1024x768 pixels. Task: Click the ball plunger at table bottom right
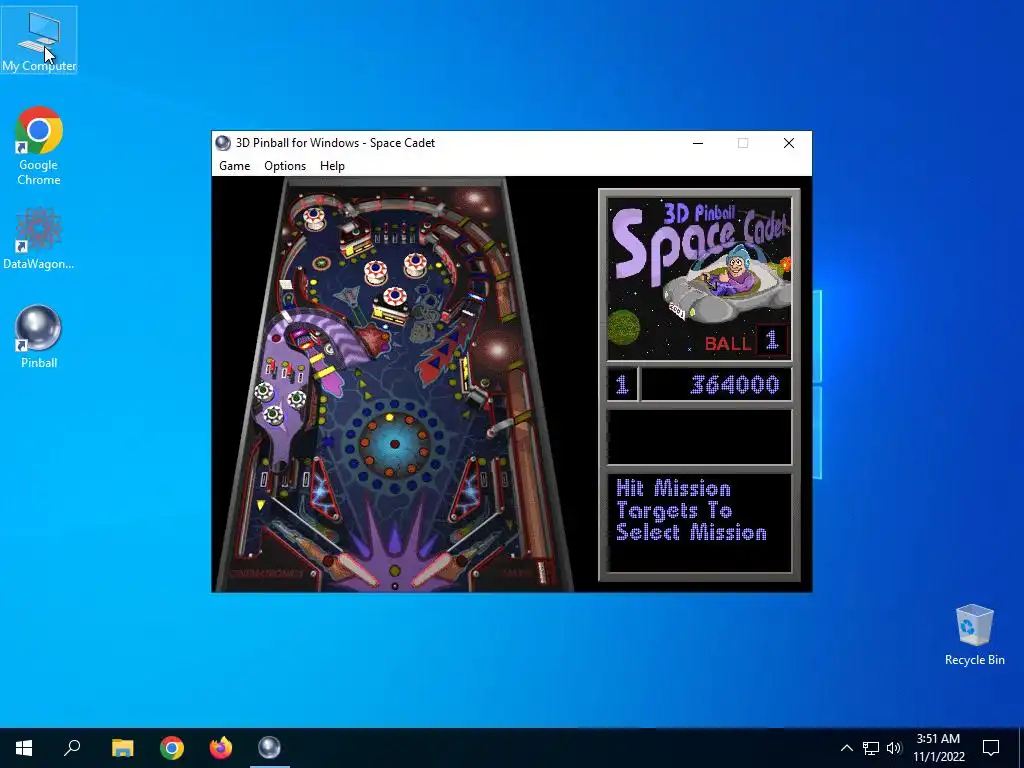(x=541, y=571)
